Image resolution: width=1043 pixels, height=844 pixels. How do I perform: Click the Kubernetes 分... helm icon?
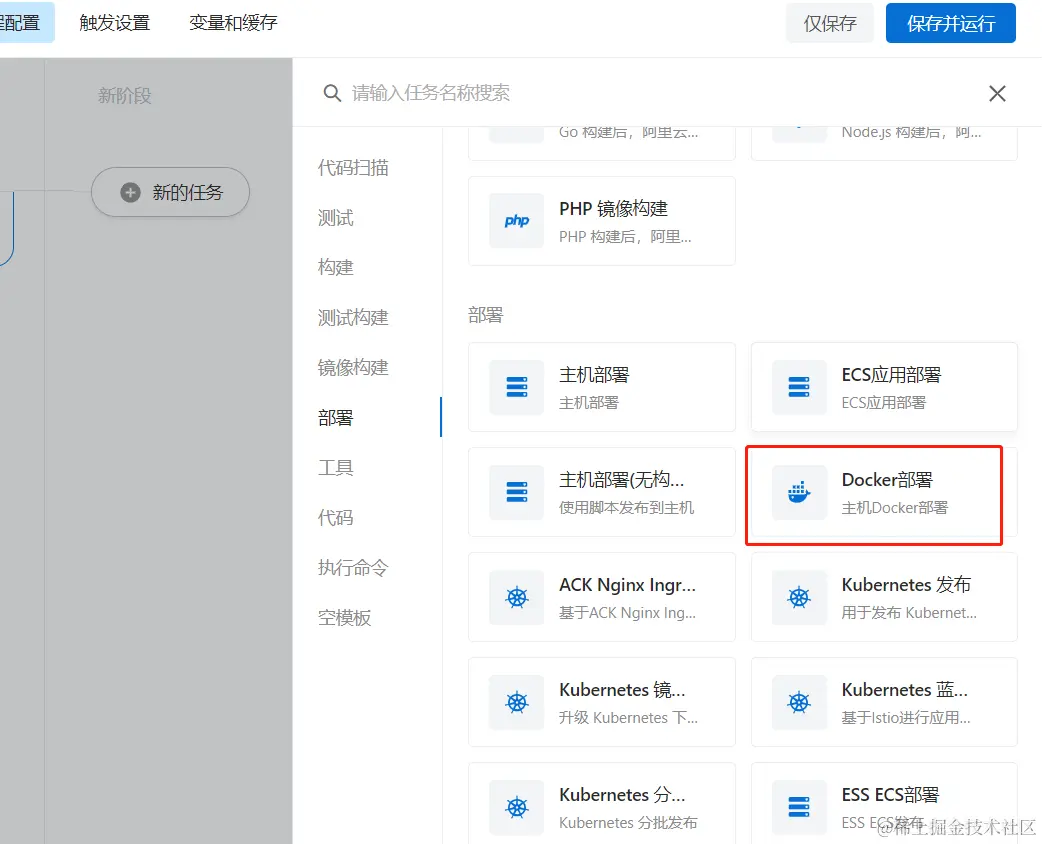517,807
